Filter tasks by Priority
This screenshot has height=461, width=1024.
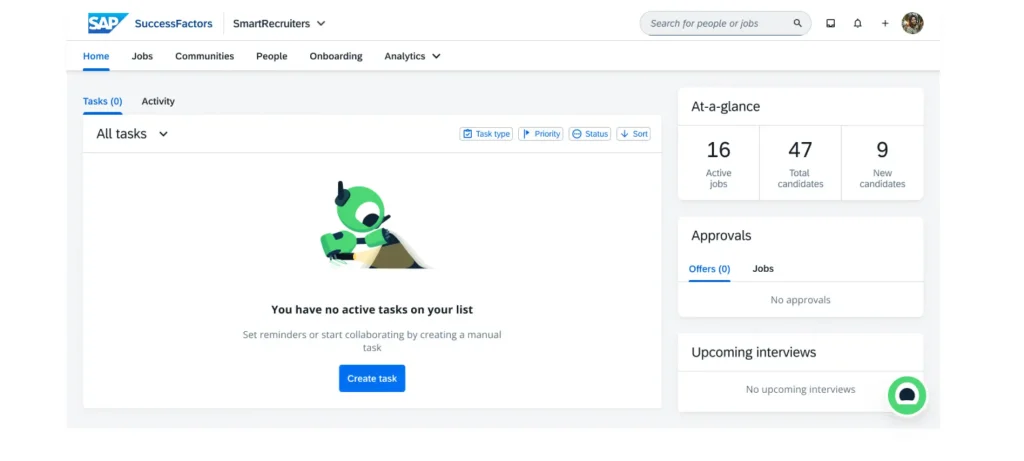[540, 134]
